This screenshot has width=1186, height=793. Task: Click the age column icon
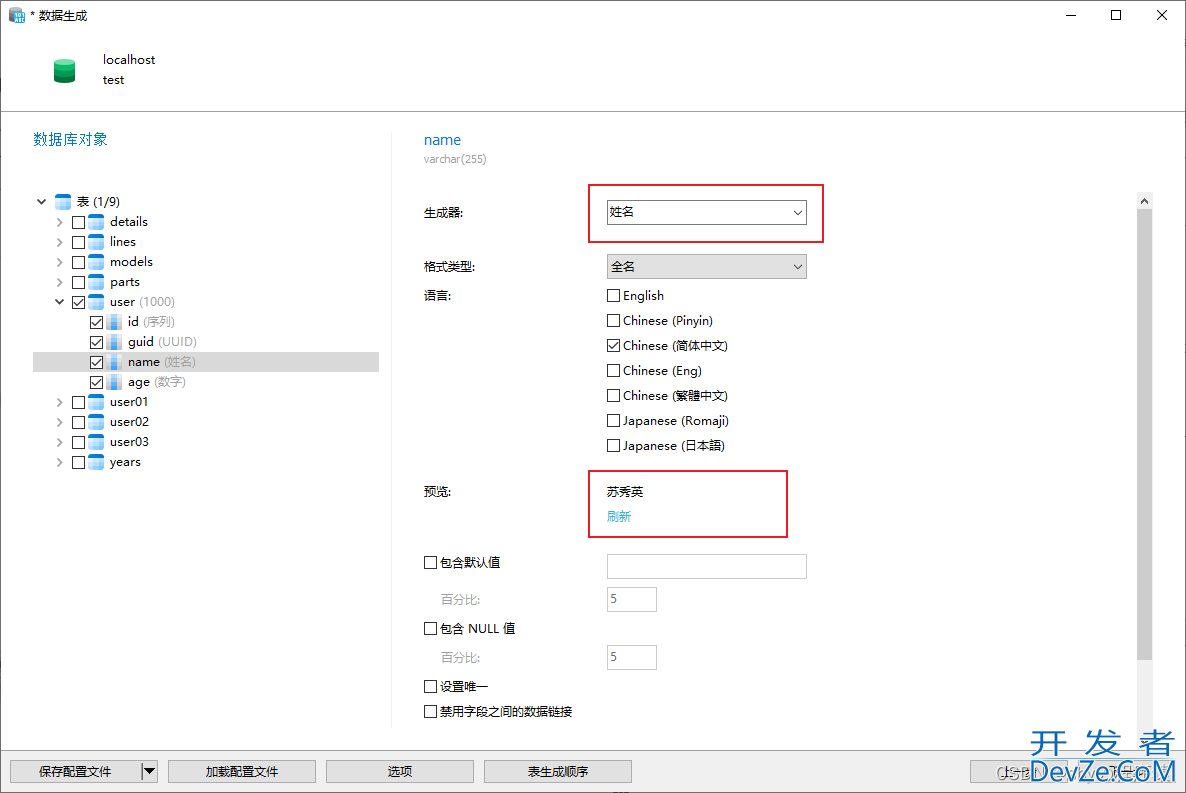(114, 382)
